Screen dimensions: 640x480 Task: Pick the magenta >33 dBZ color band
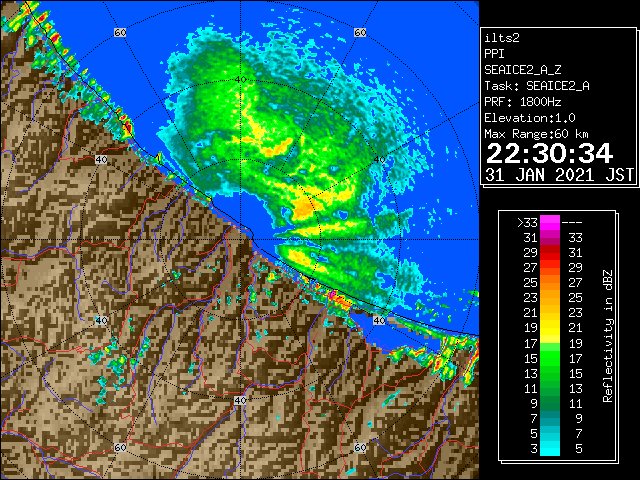click(550, 223)
